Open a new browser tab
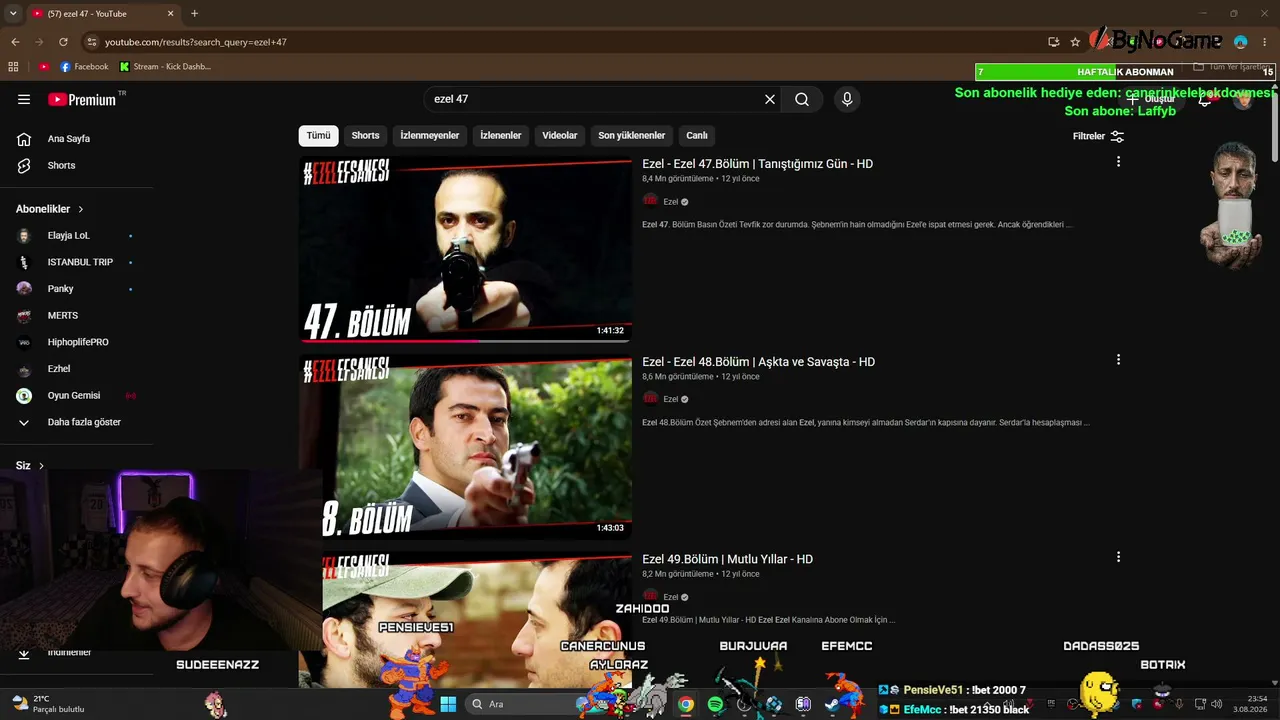This screenshot has height=720, width=1280. click(194, 14)
